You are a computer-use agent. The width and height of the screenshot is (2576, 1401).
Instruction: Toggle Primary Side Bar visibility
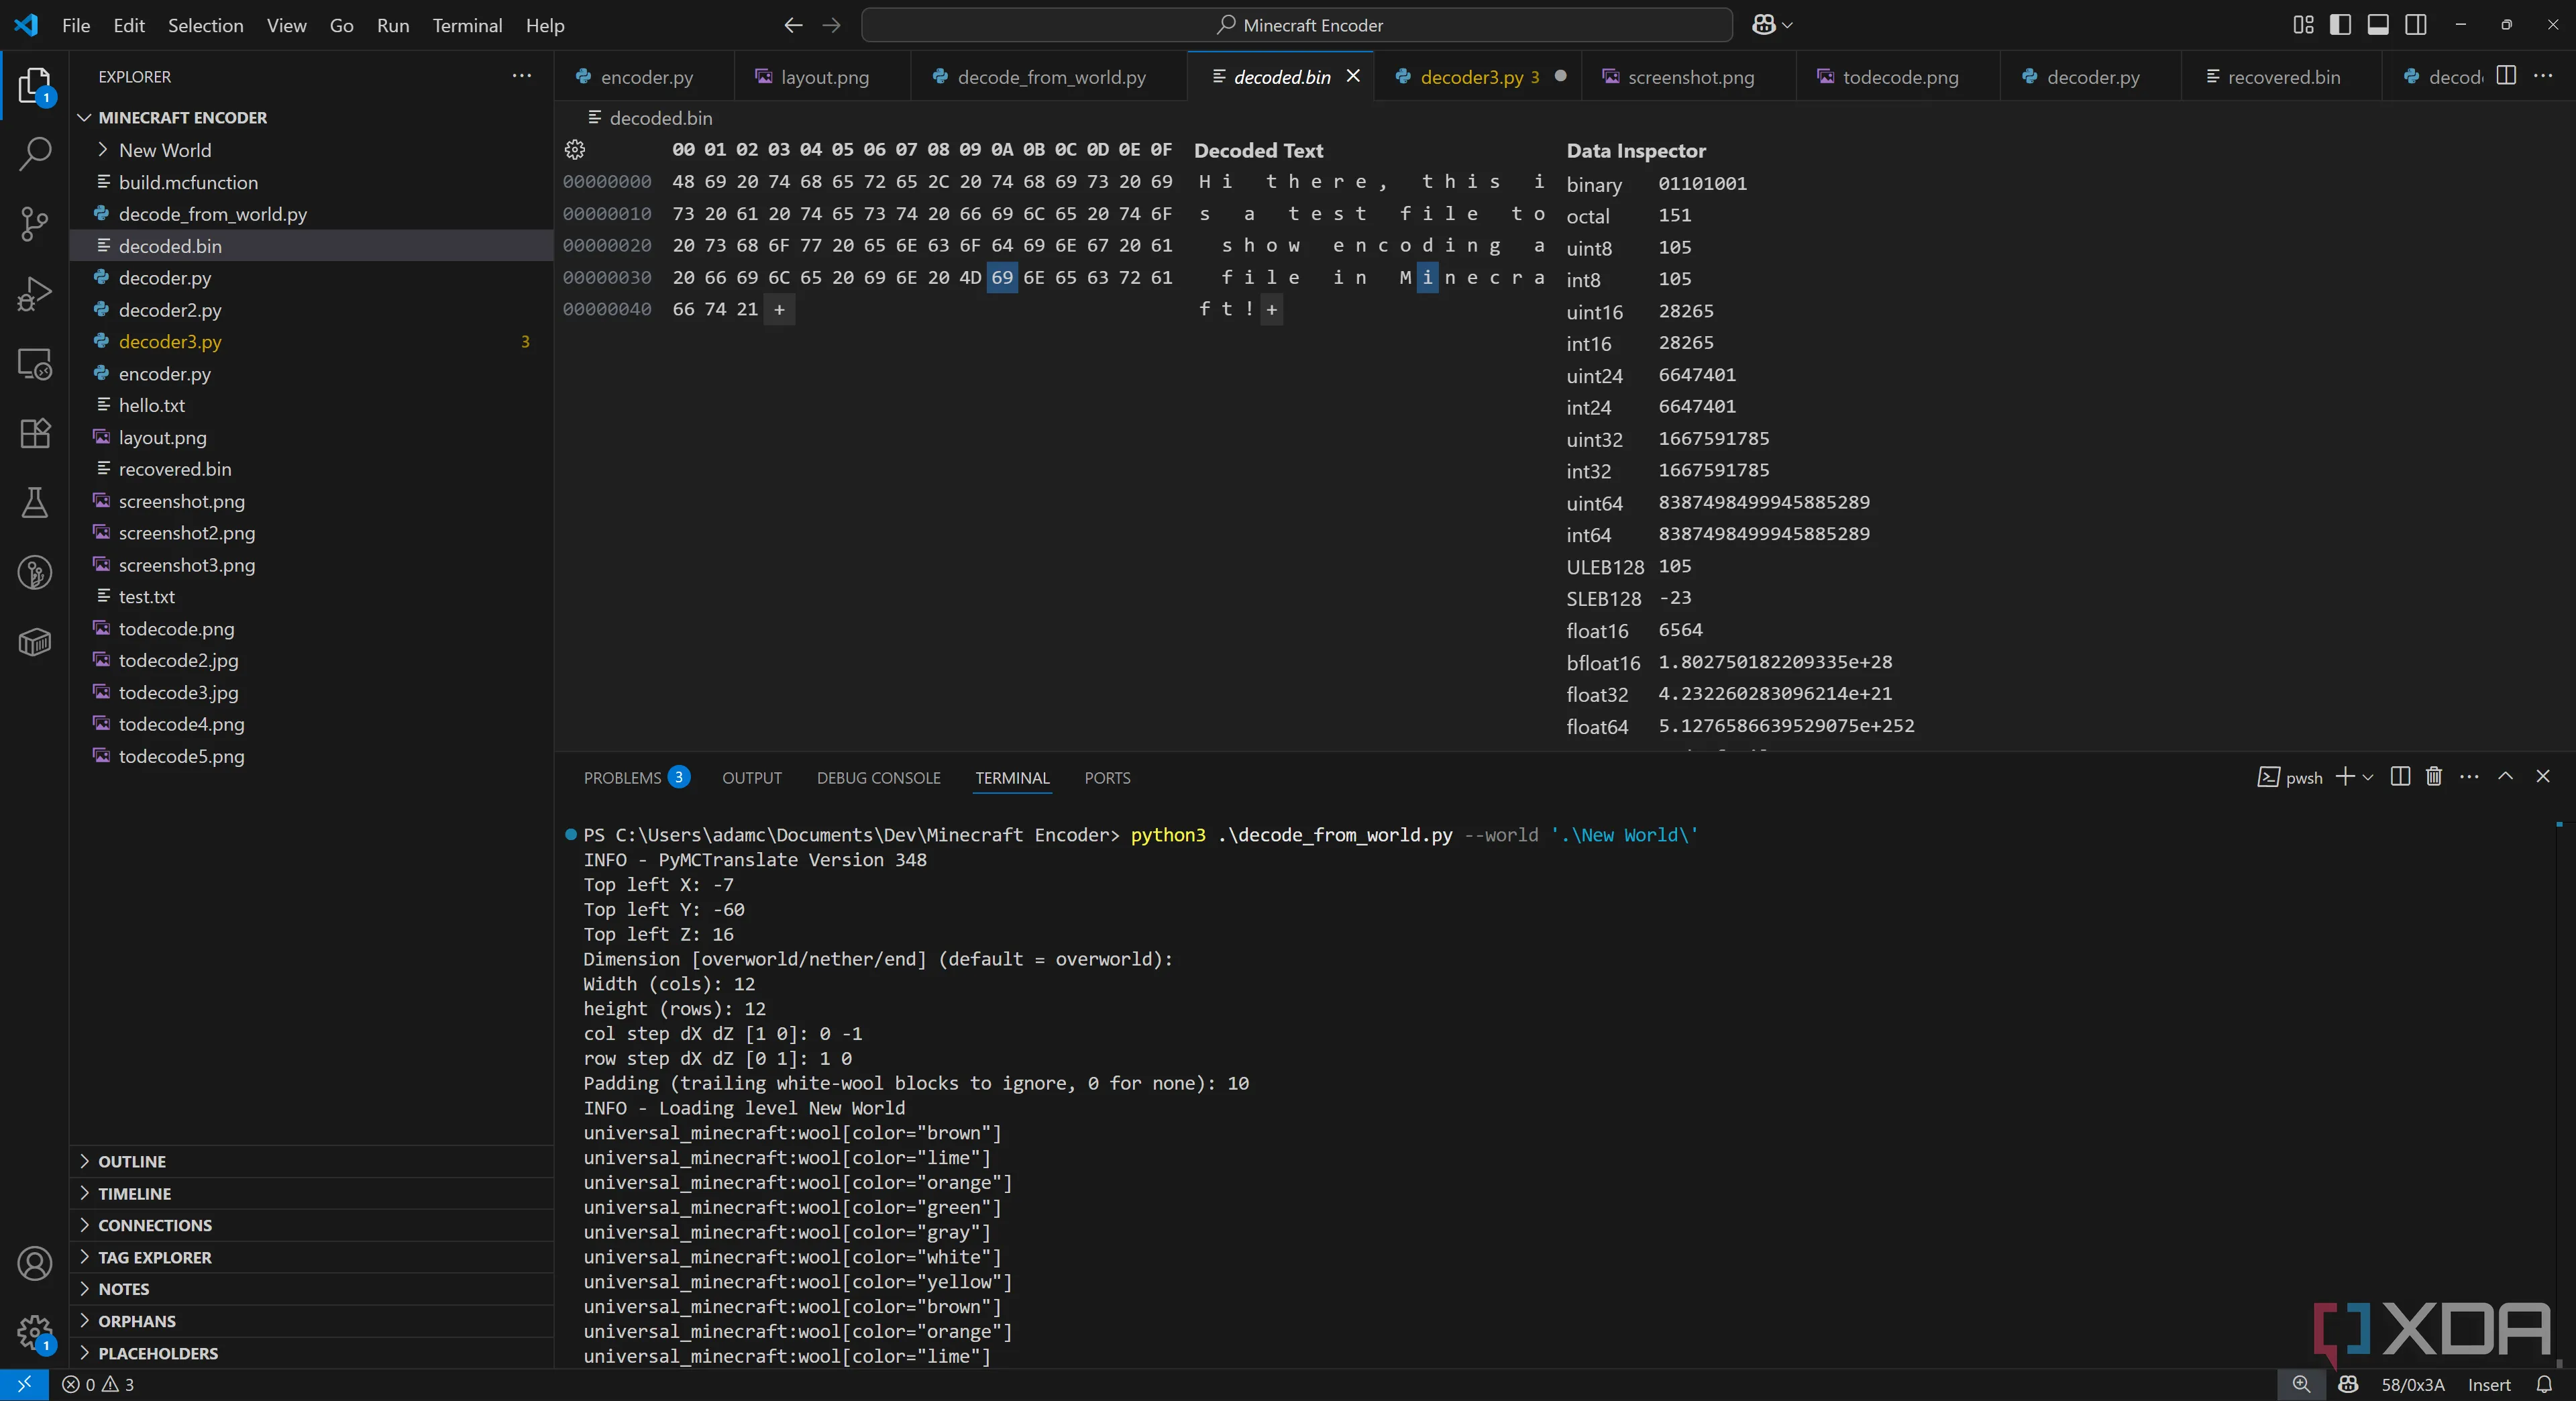[2340, 25]
